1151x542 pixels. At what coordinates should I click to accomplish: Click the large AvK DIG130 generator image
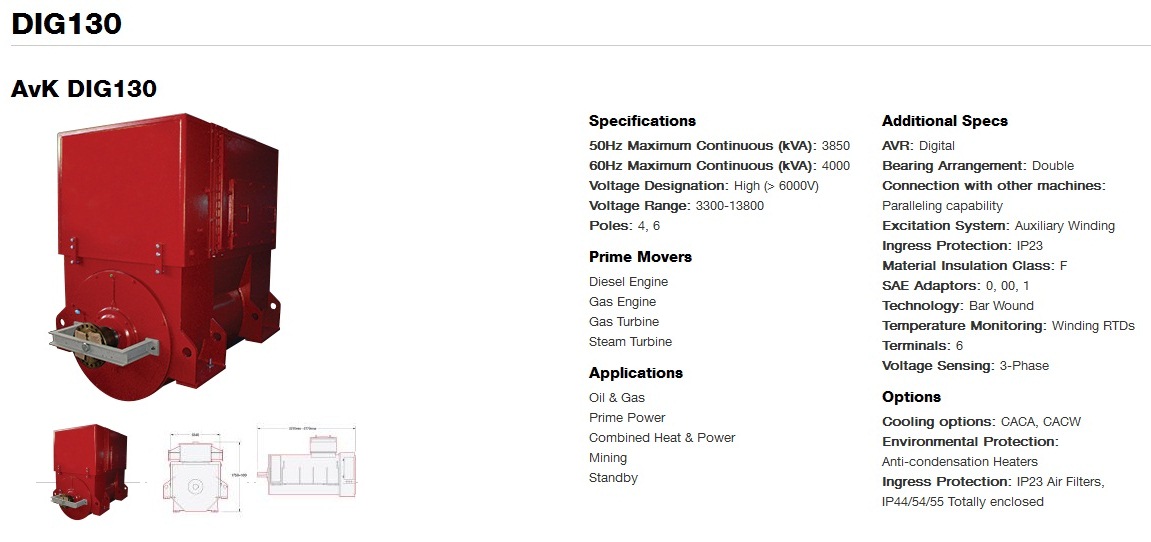click(x=163, y=259)
